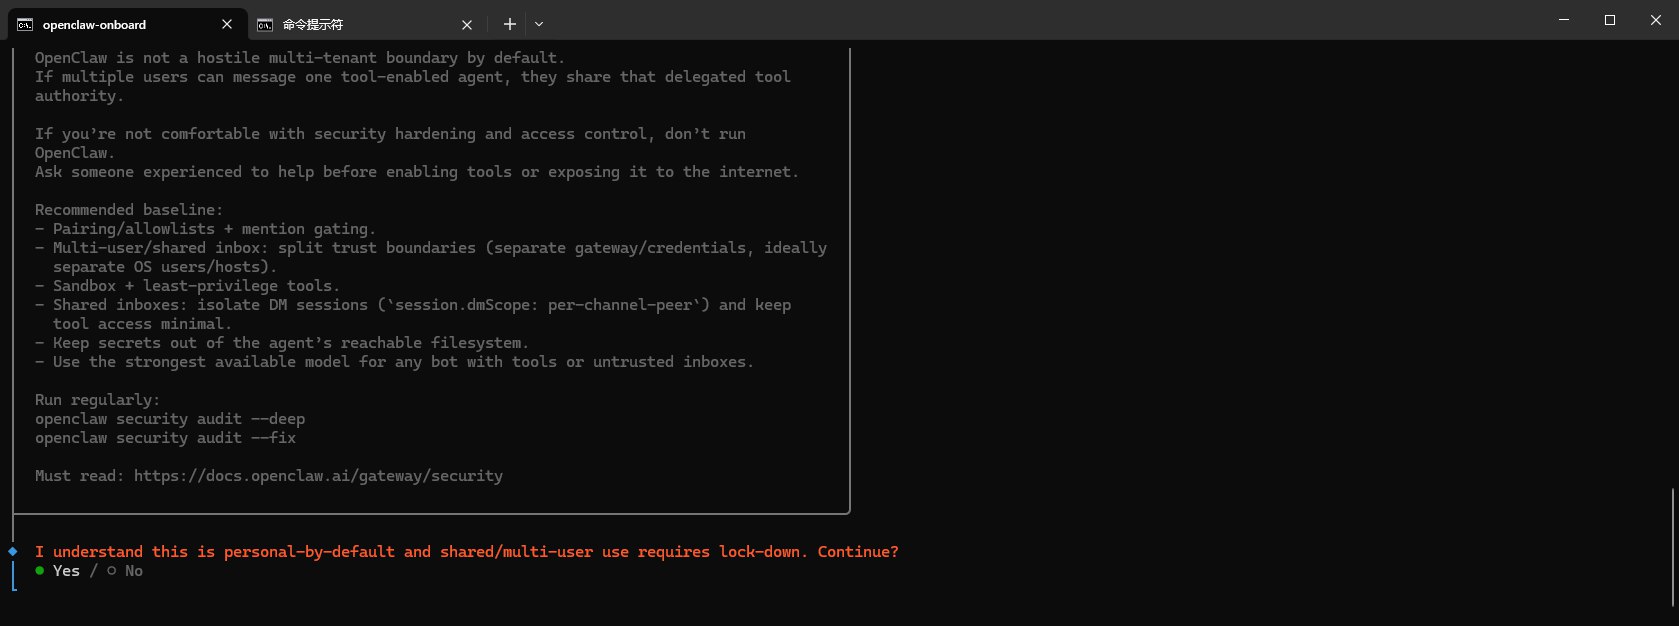1679x626 pixels.
Task: Click the 'Ask someone experienced to help' line
Action: click(x=417, y=172)
